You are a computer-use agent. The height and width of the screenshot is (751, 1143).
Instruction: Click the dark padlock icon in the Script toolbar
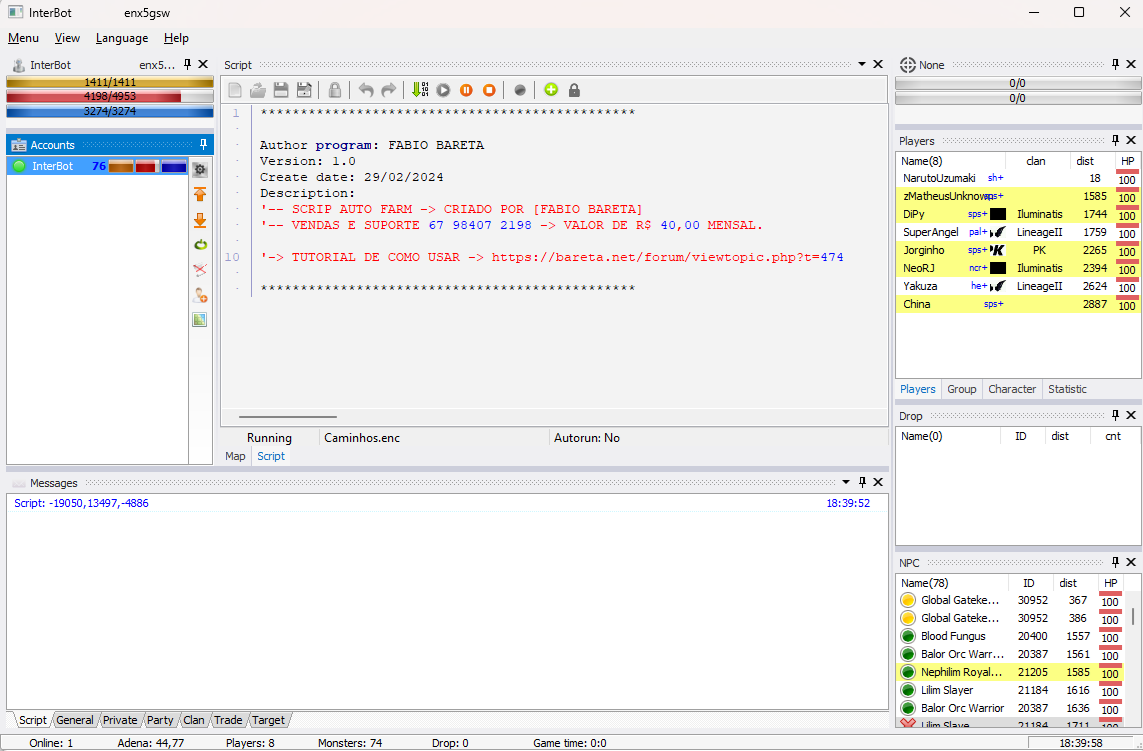coord(574,90)
